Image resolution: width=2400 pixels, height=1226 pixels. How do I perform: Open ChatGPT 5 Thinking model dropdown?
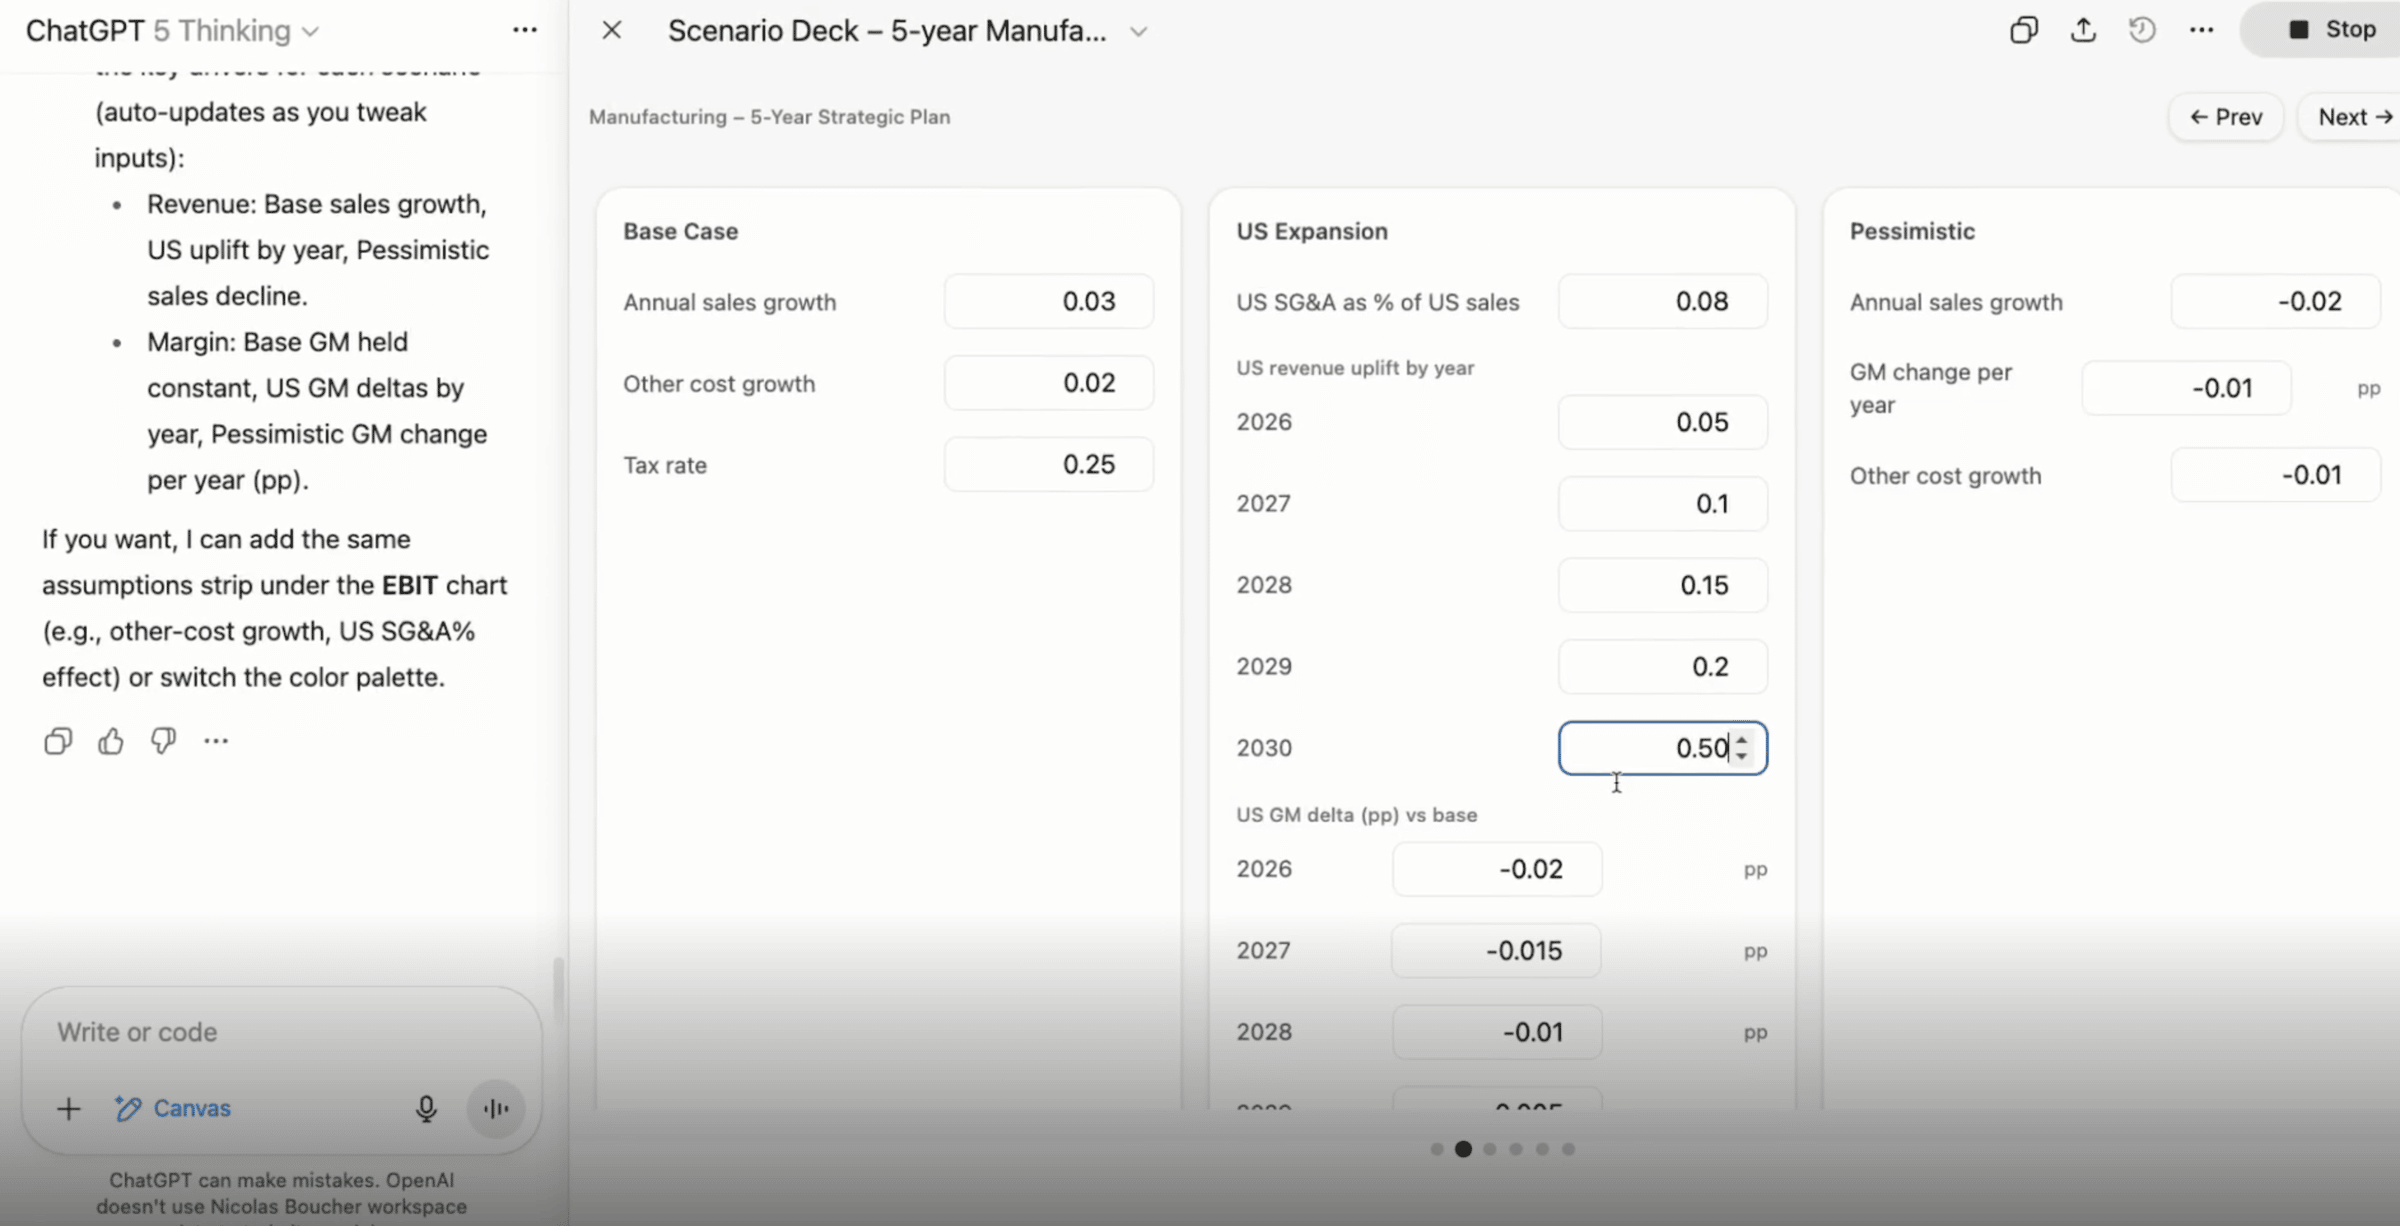tap(310, 31)
